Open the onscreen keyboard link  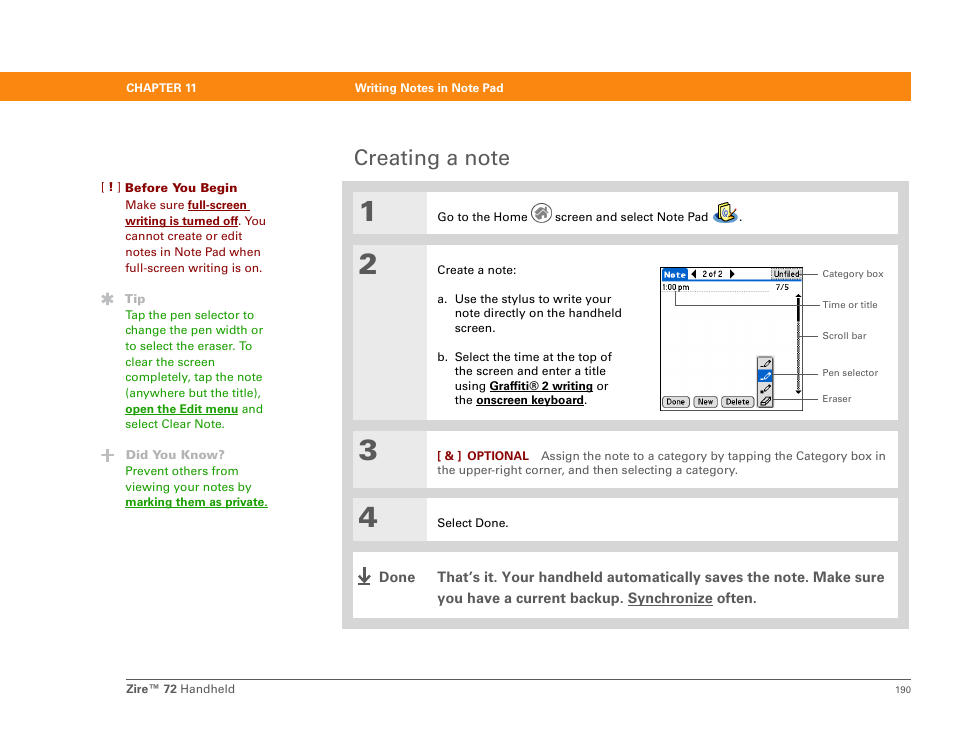point(530,400)
